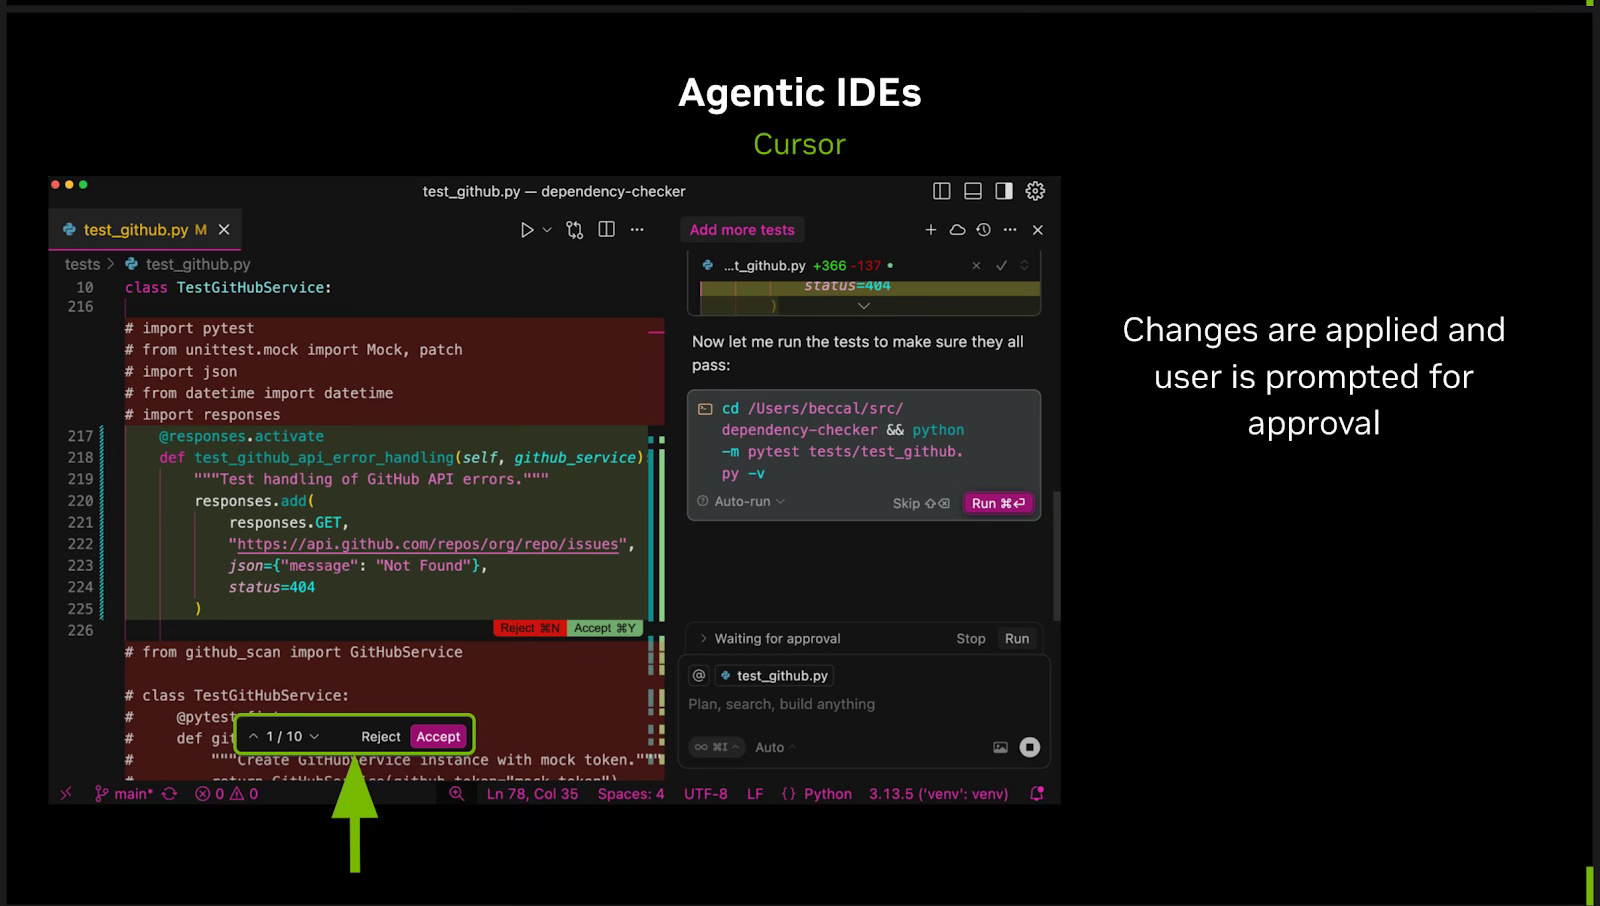
Task: Reject the file change with the X in the diff card
Action: 976,266
